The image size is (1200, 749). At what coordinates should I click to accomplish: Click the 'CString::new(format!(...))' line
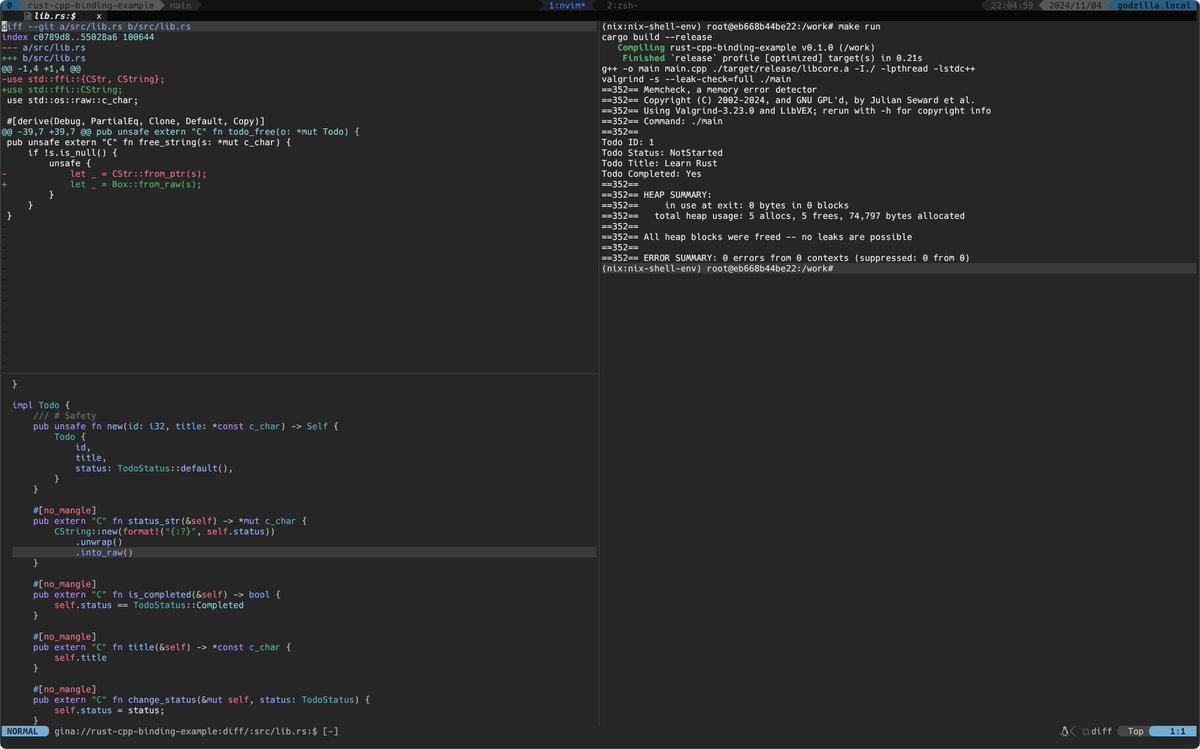point(164,531)
